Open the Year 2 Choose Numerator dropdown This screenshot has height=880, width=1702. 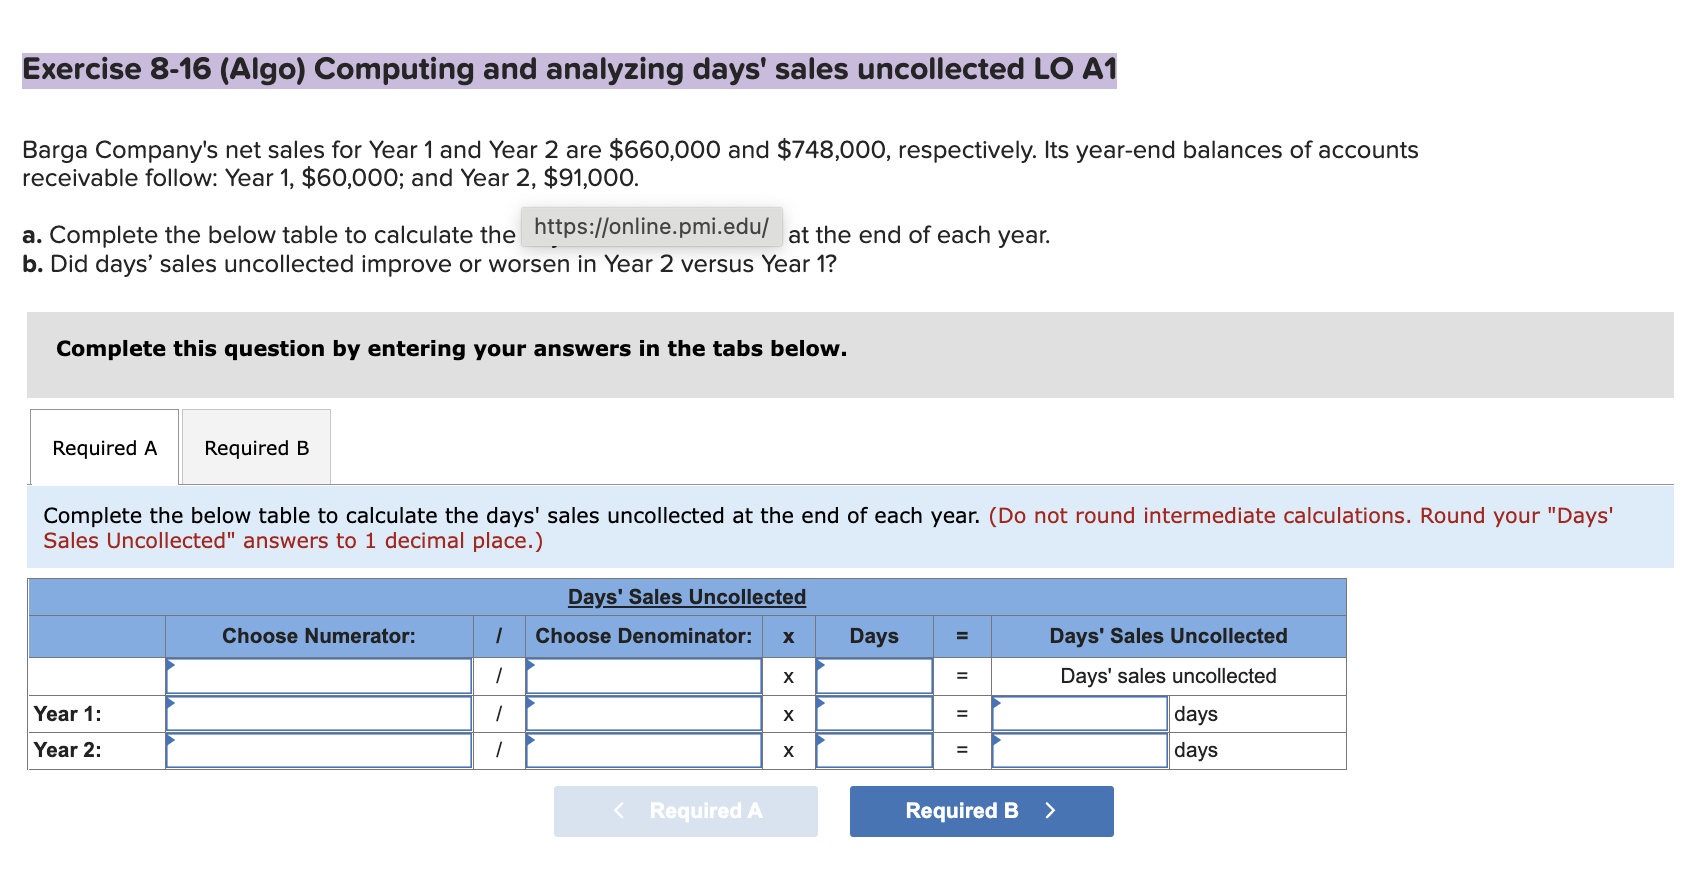(x=318, y=750)
